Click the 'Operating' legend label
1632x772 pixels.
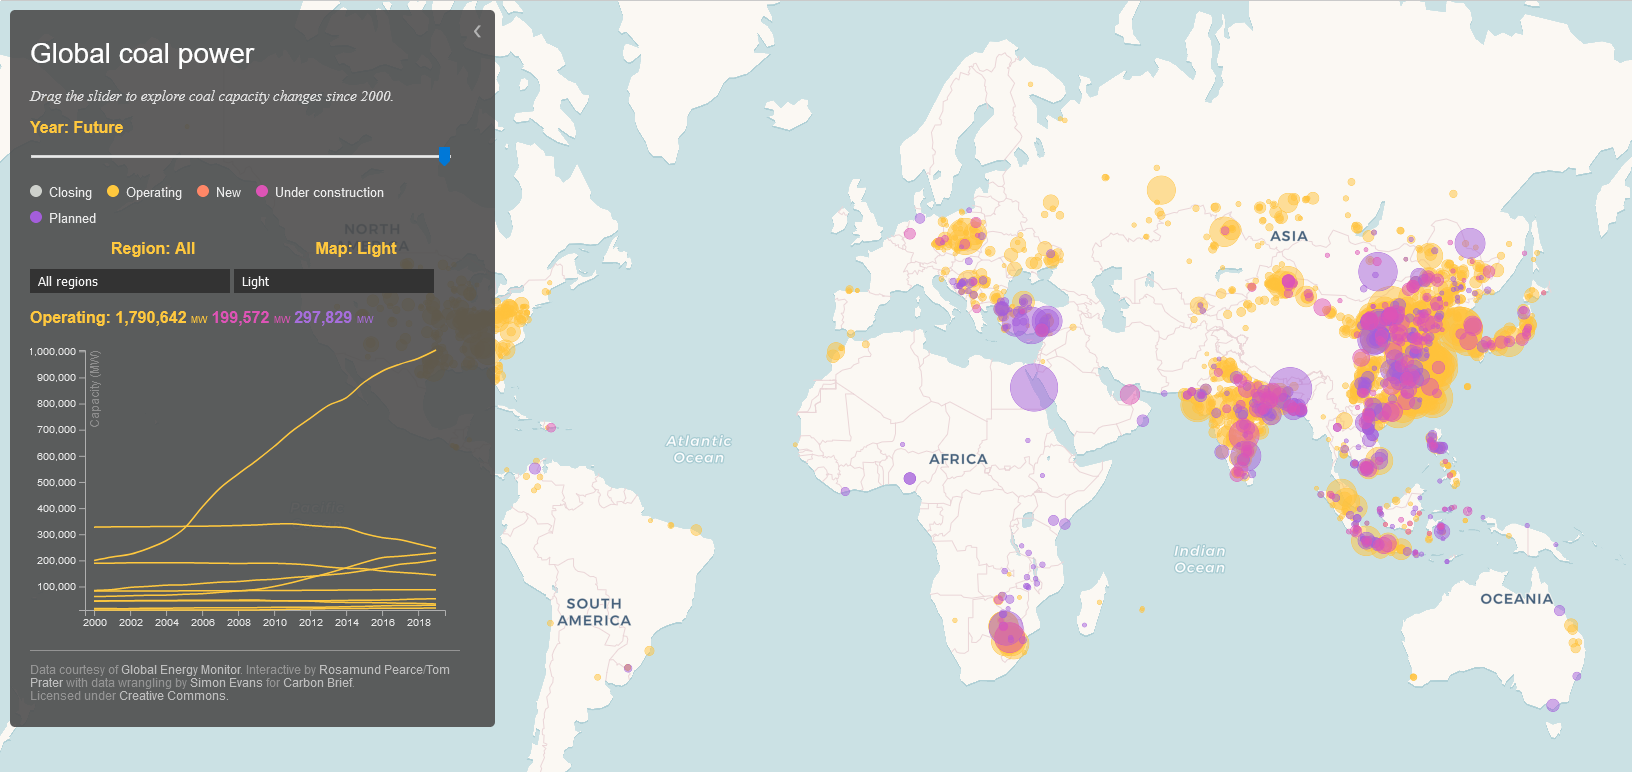coord(154,192)
